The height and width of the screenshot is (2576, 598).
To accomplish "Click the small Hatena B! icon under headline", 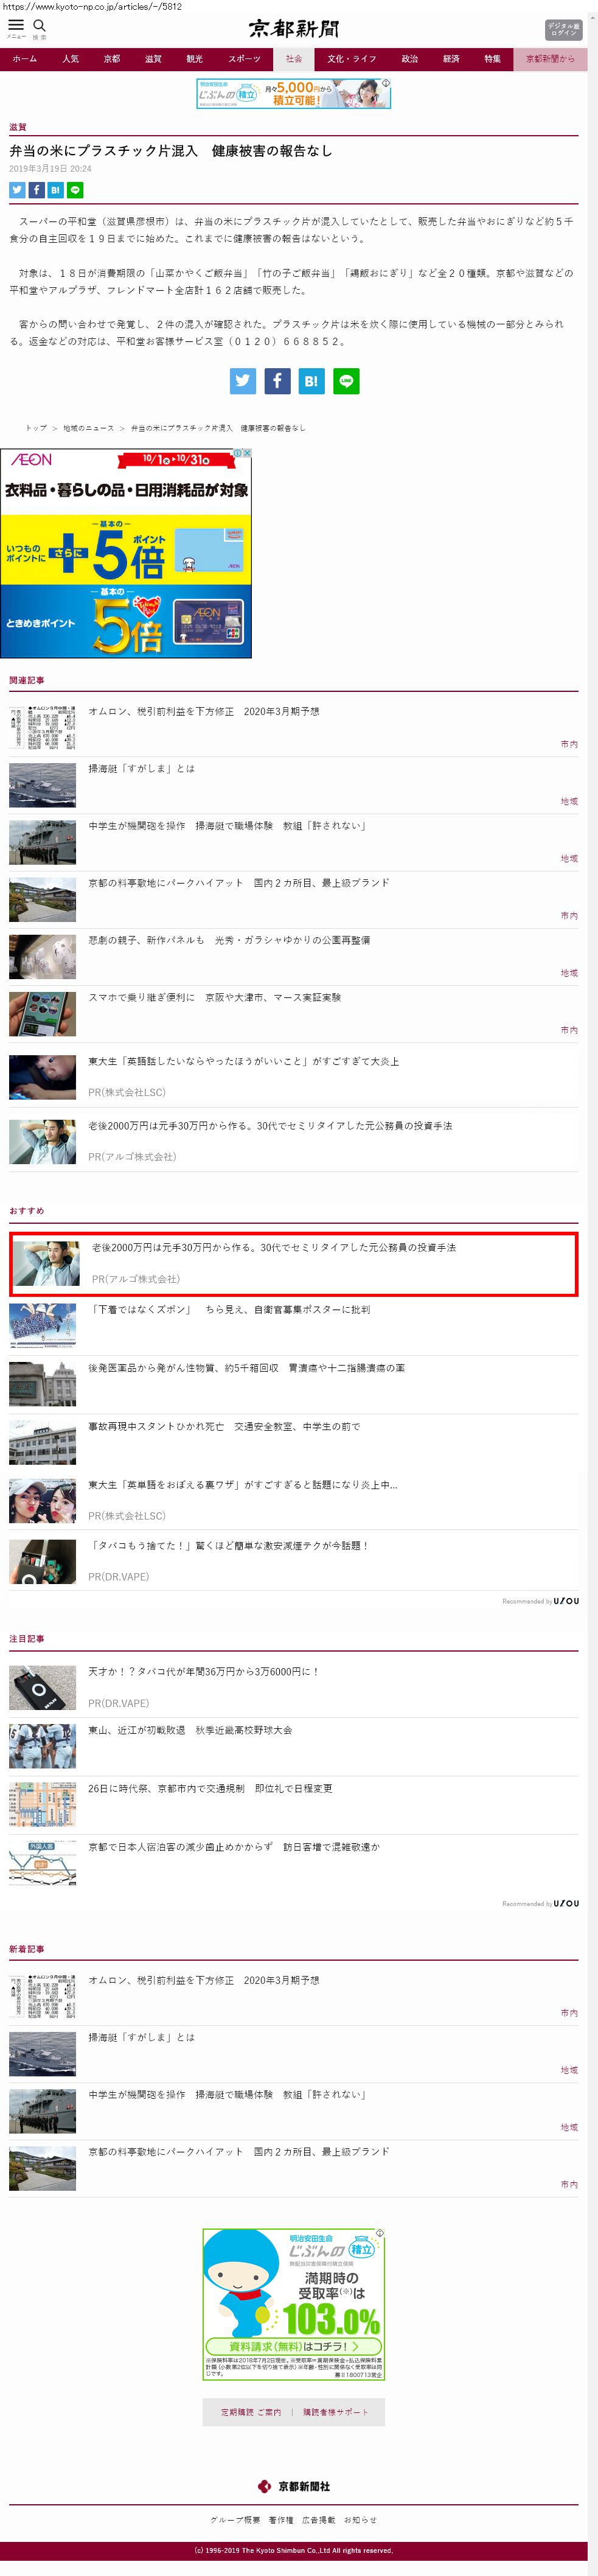I will [55, 190].
